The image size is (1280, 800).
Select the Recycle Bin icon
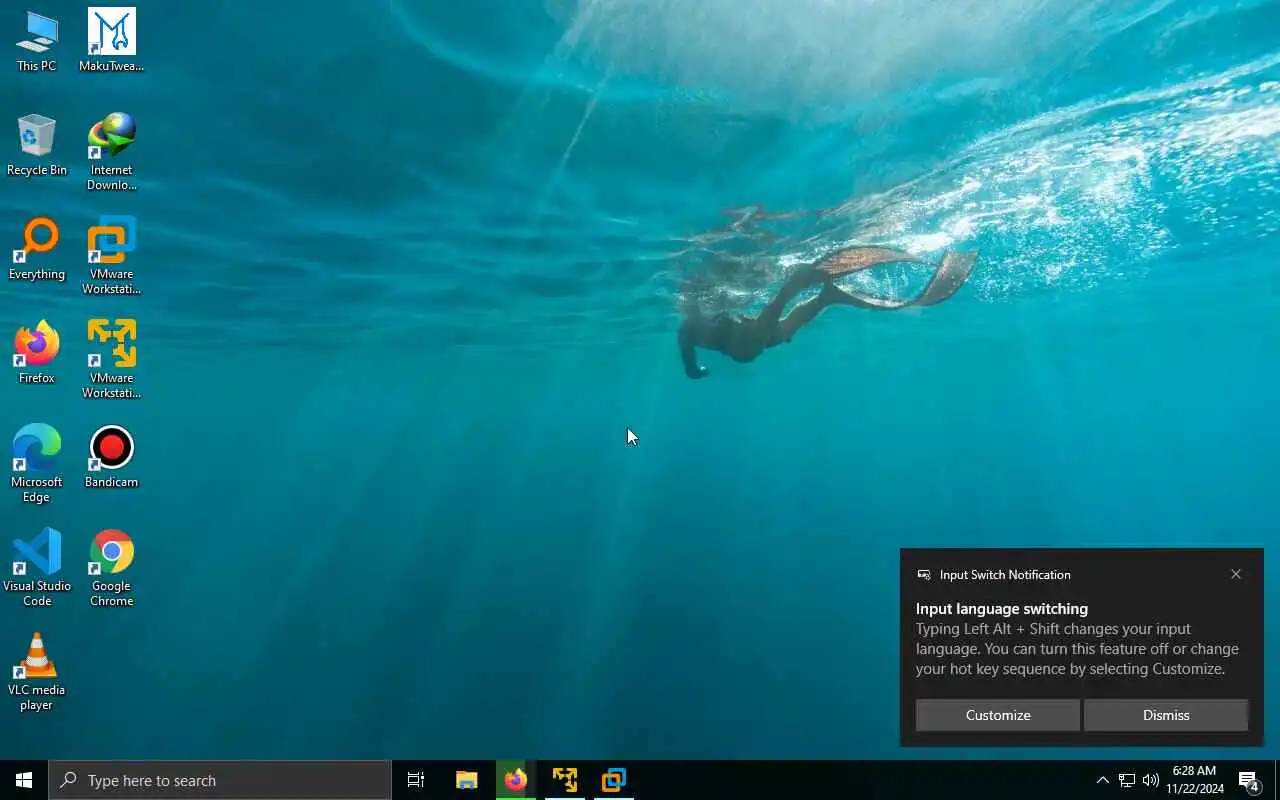coord(36,146)
